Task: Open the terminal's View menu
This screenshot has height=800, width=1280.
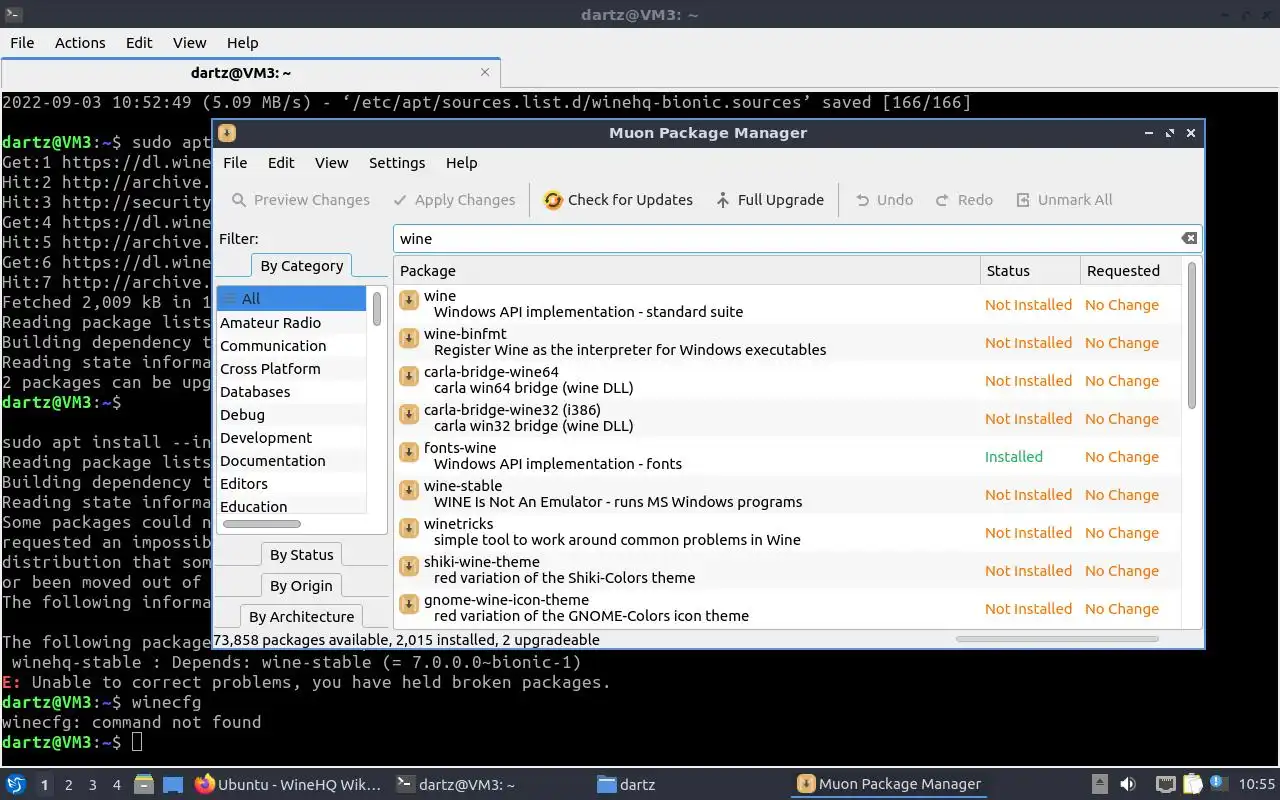Action: click(189, 43)
